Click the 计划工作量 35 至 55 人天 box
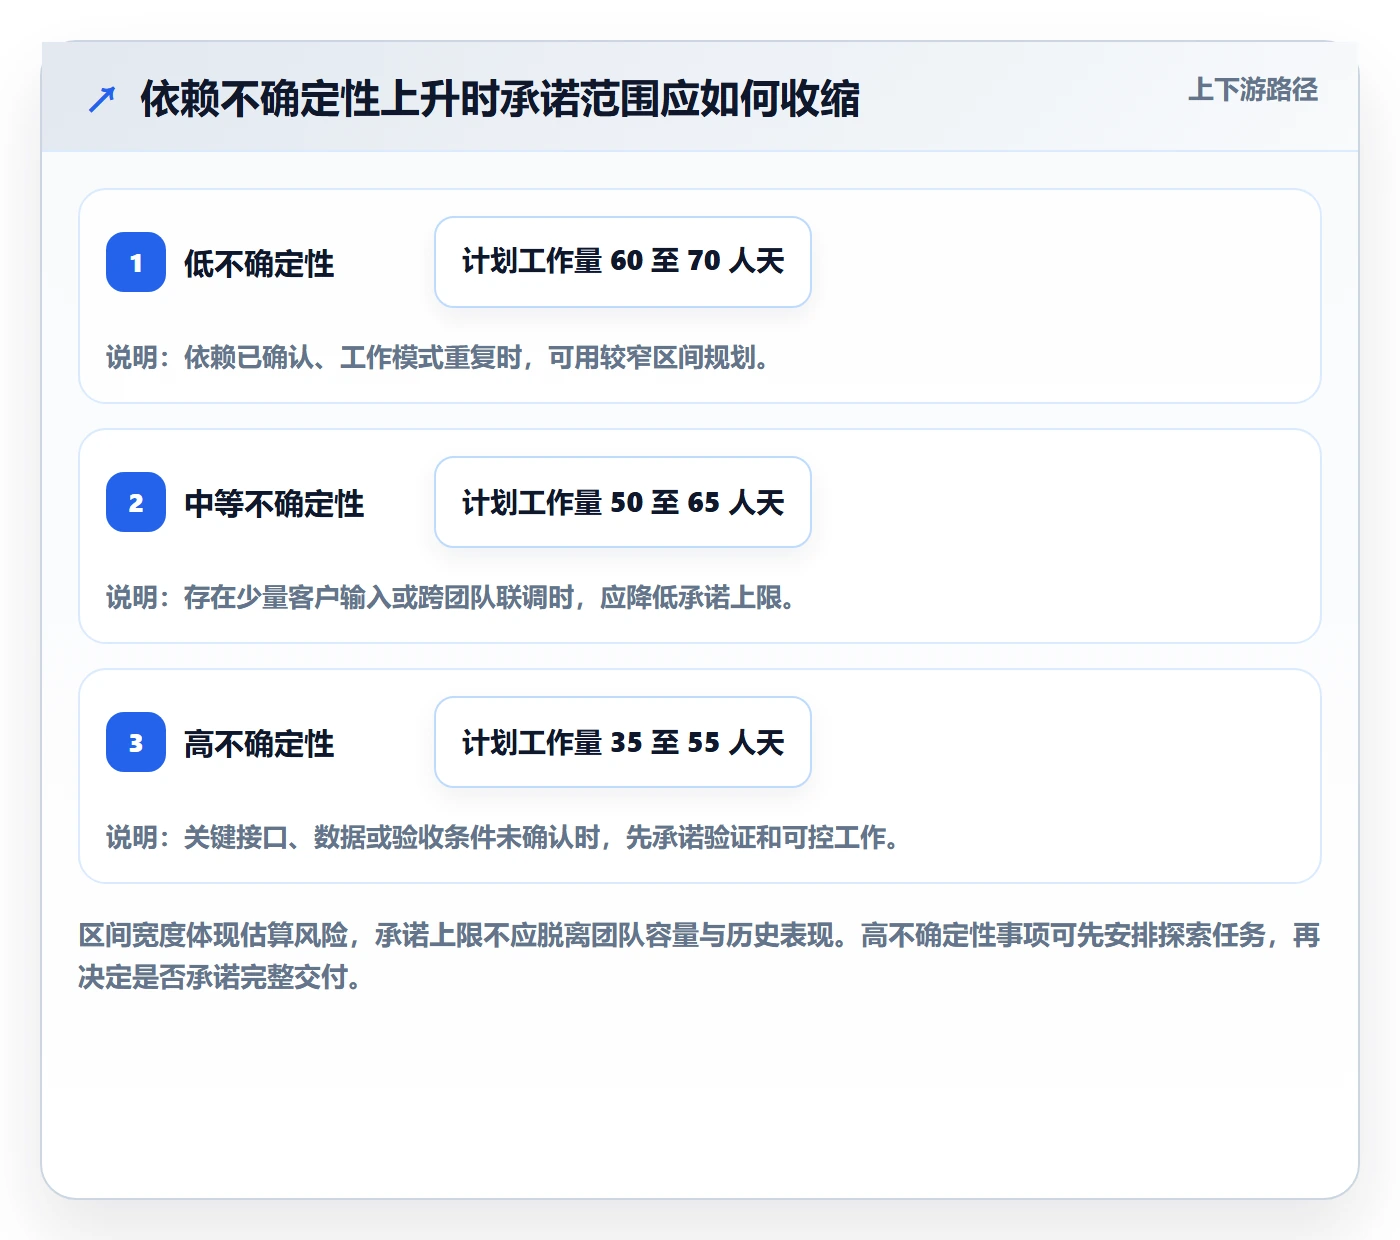 [623, 742]
